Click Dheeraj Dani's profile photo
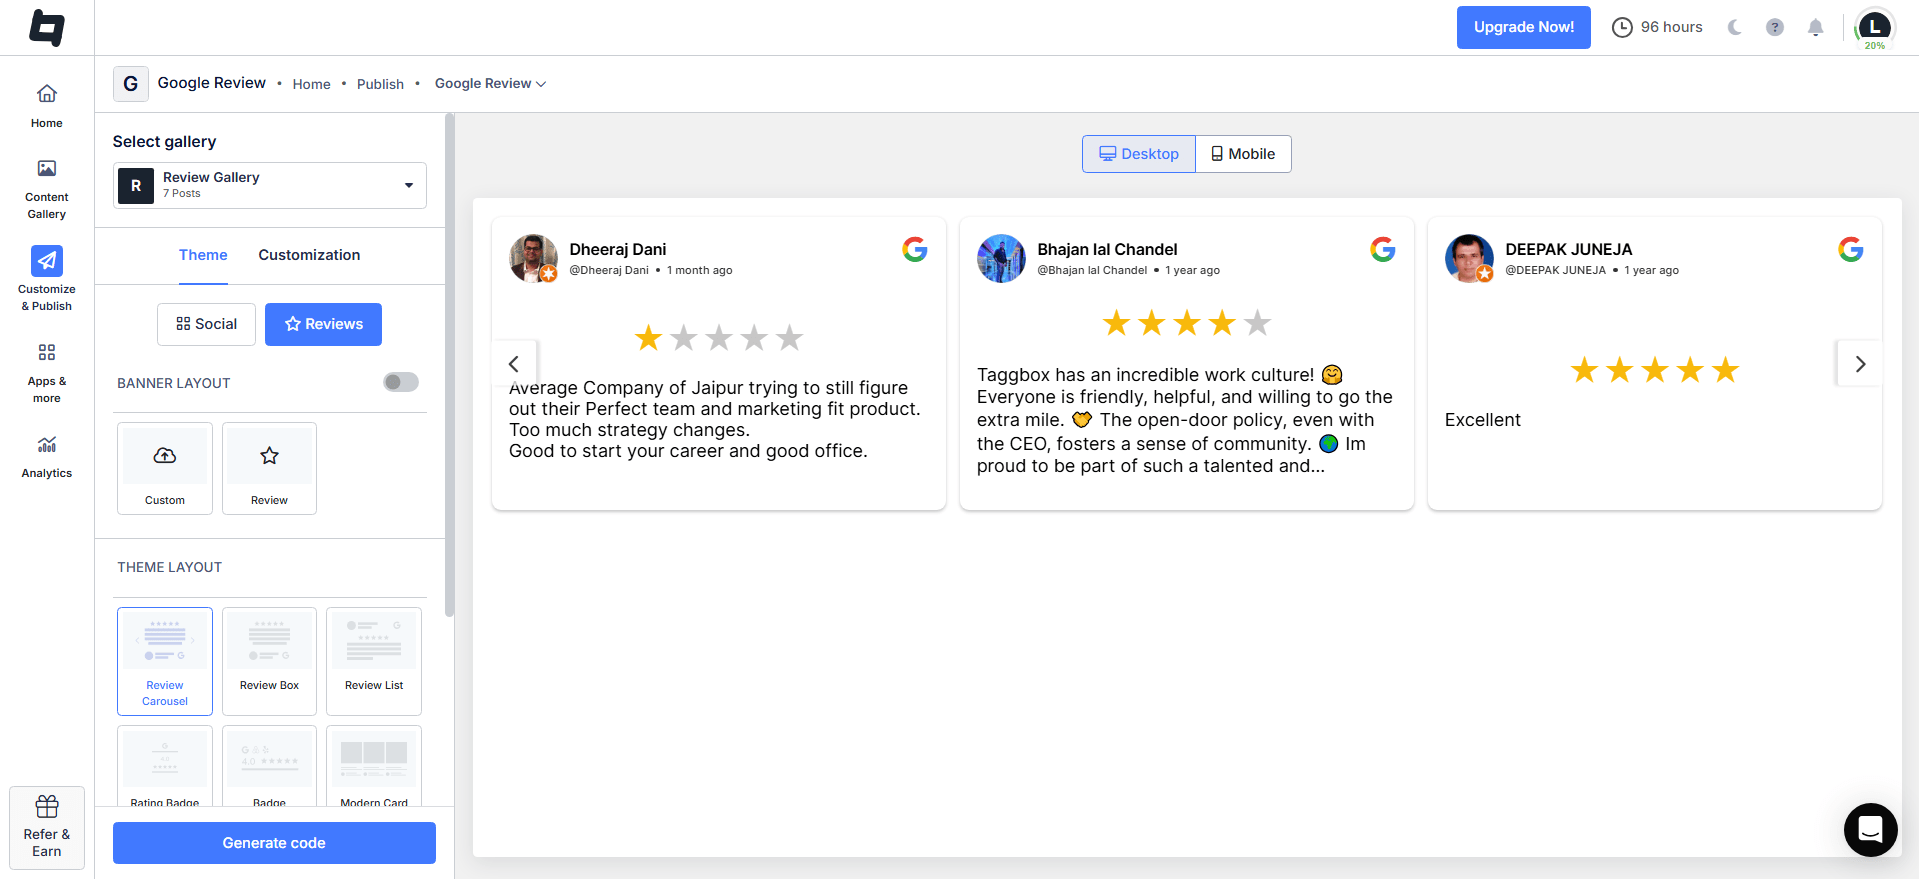This screenshot has width=1919, height=879. pos(533,258)
